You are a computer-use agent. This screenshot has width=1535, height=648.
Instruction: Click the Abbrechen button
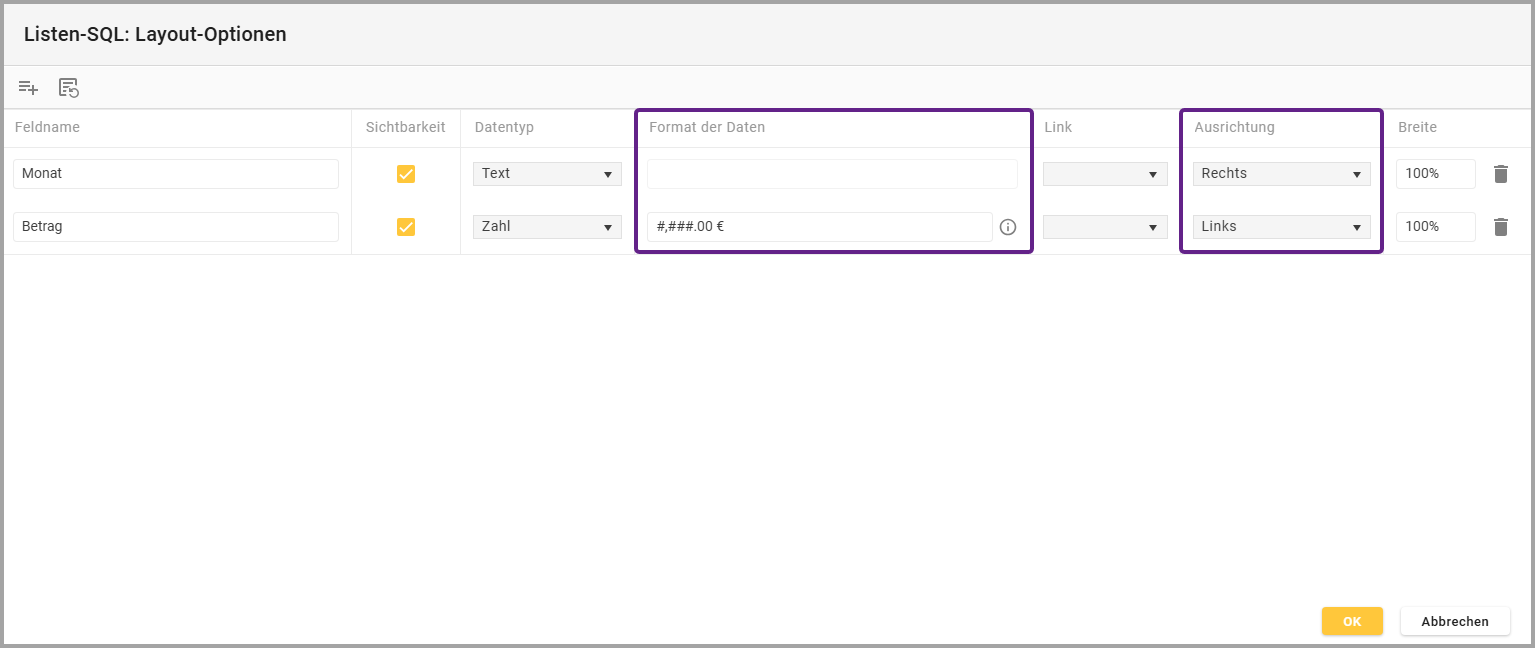1454,621
